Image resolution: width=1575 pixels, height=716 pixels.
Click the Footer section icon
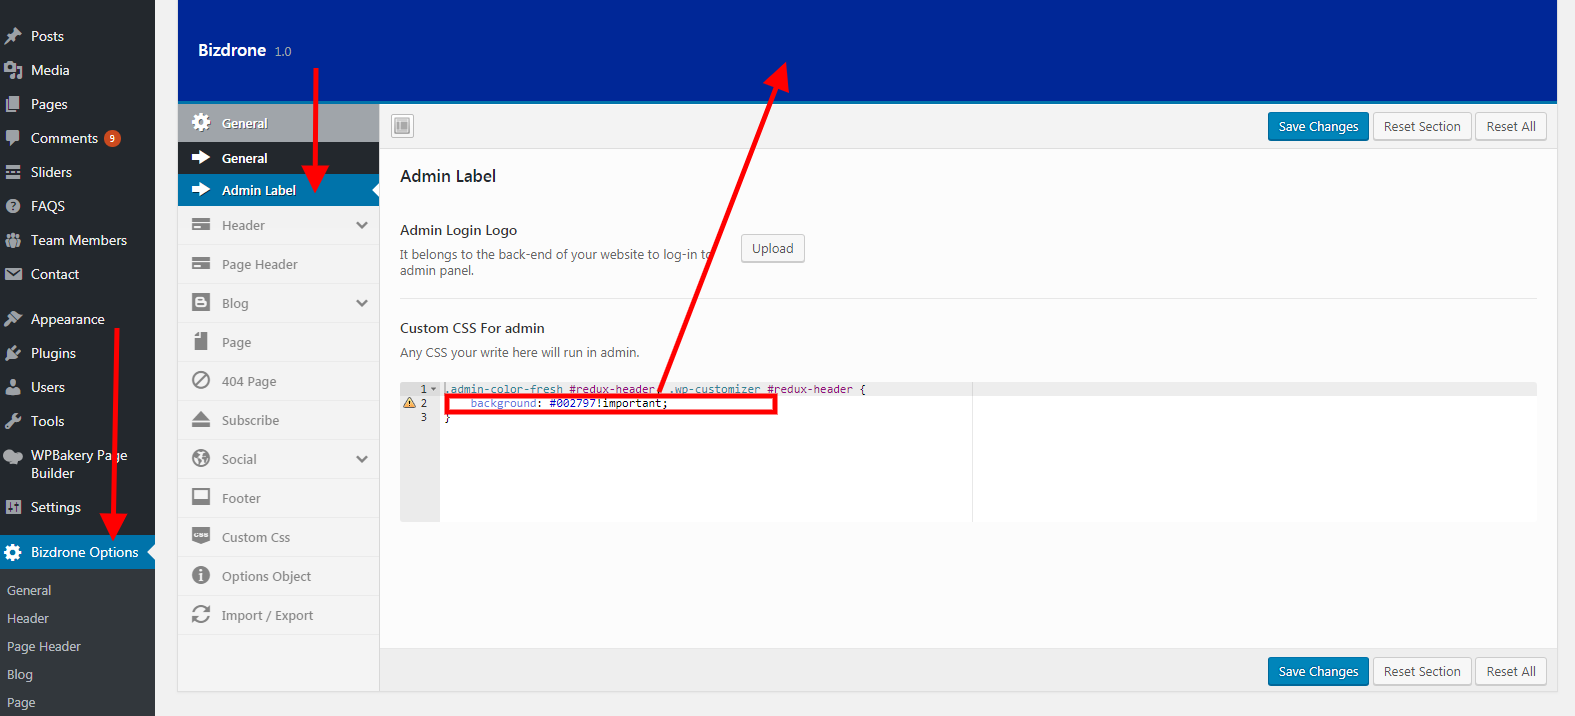tap(201, 497)
